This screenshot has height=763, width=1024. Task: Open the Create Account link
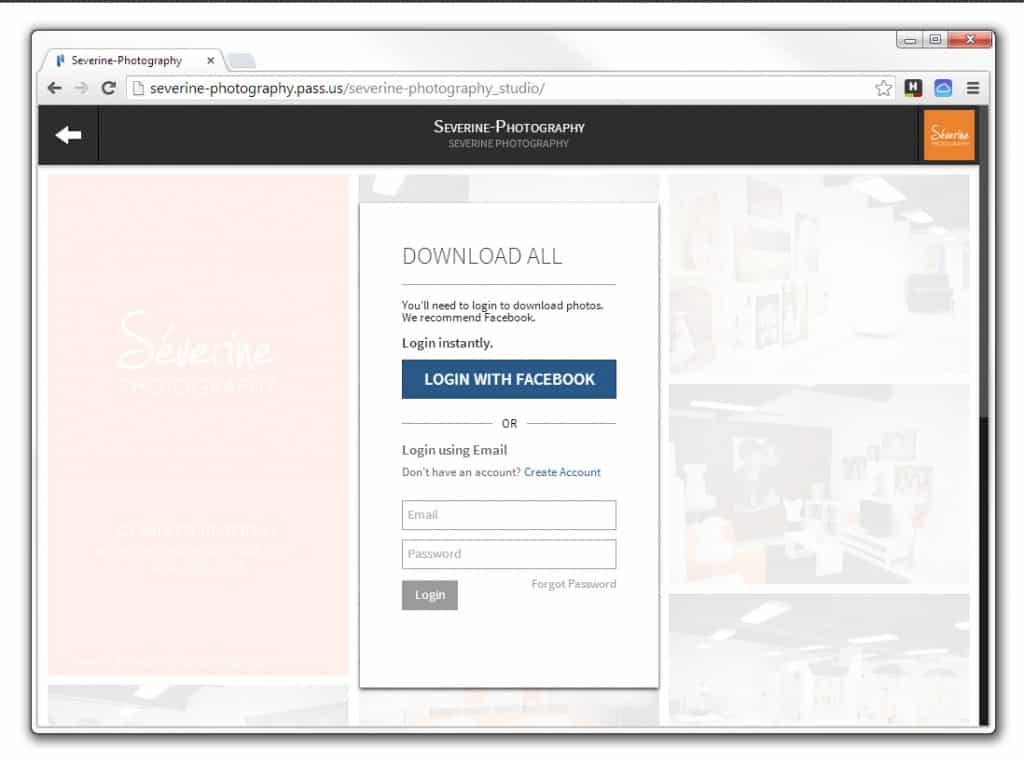(562, 472)
